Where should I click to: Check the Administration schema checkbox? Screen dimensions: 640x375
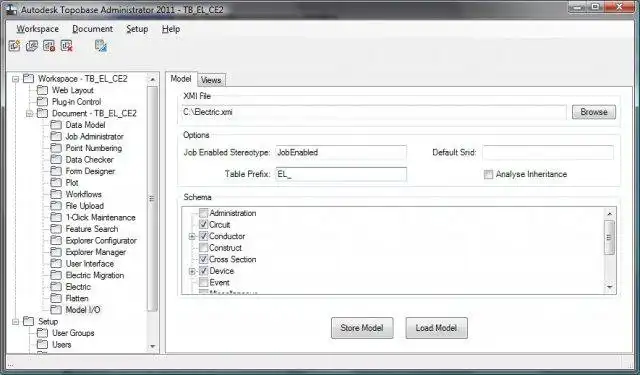pyautogui.click(x=203, y=213)
